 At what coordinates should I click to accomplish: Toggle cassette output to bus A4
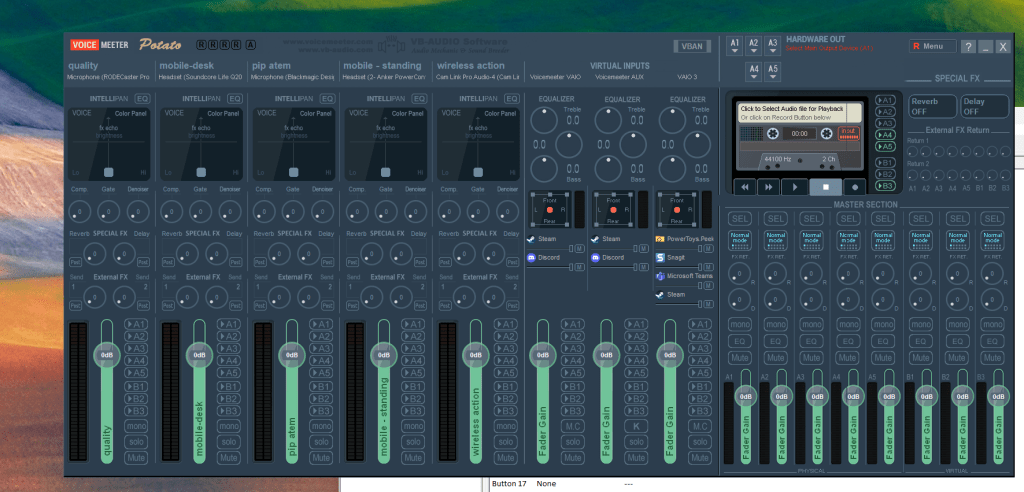tap(885, 135)
